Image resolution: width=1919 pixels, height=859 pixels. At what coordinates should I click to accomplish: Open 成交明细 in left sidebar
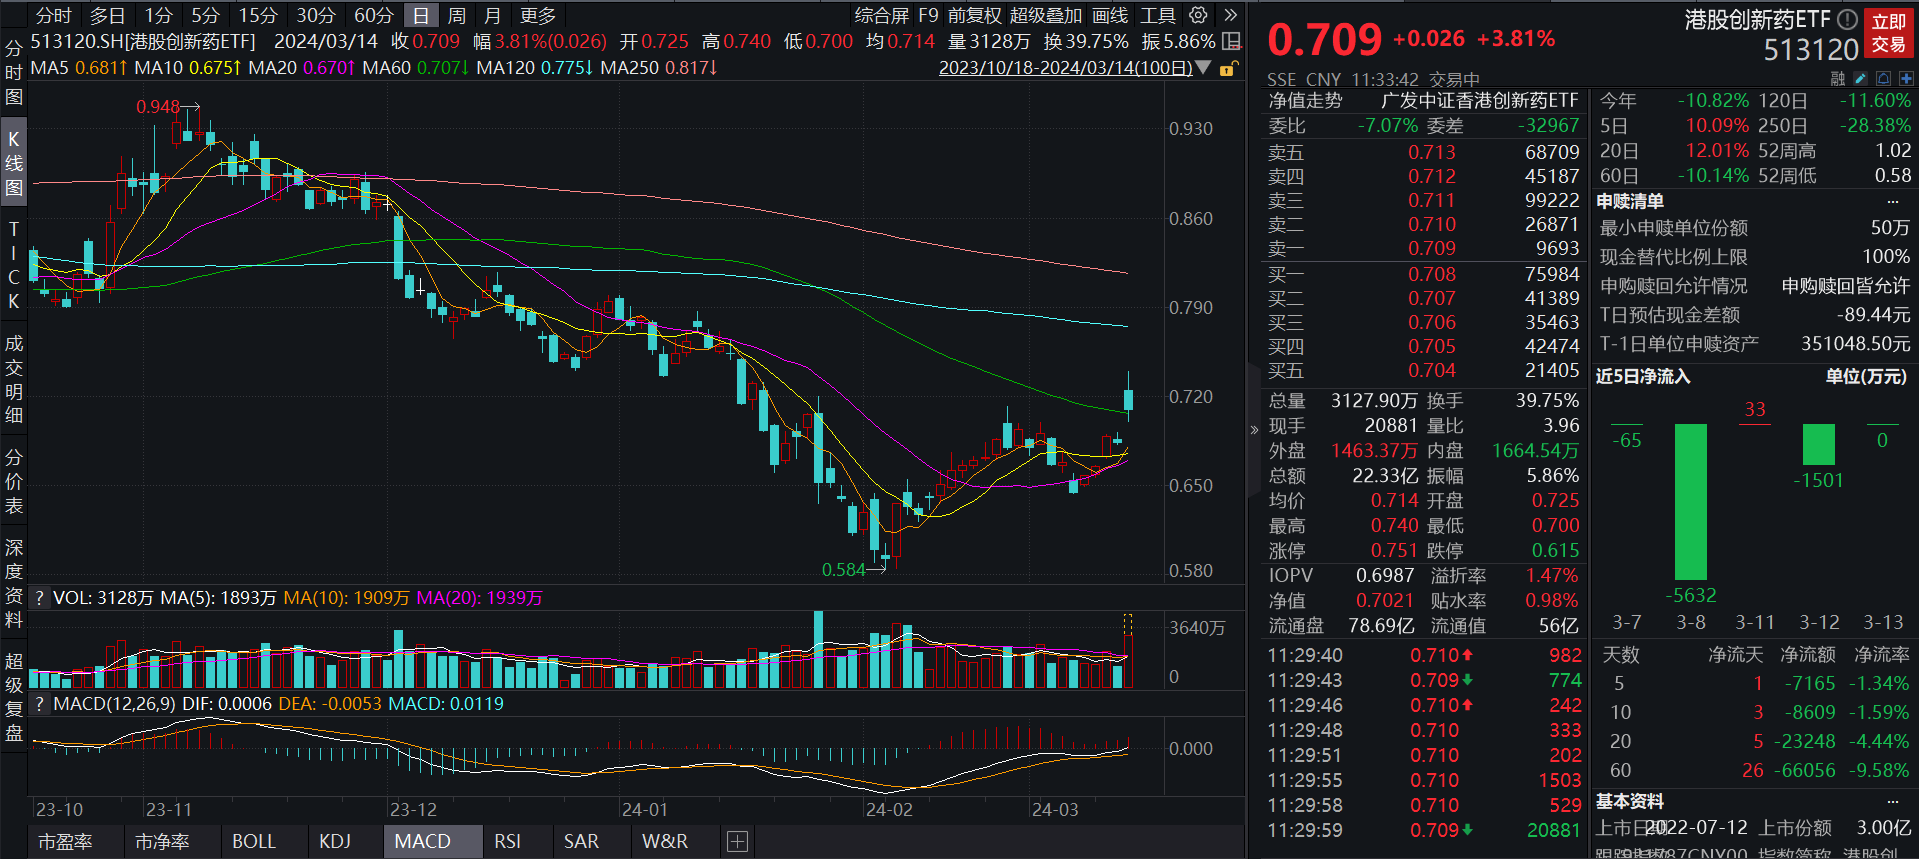tap(14, 379)
